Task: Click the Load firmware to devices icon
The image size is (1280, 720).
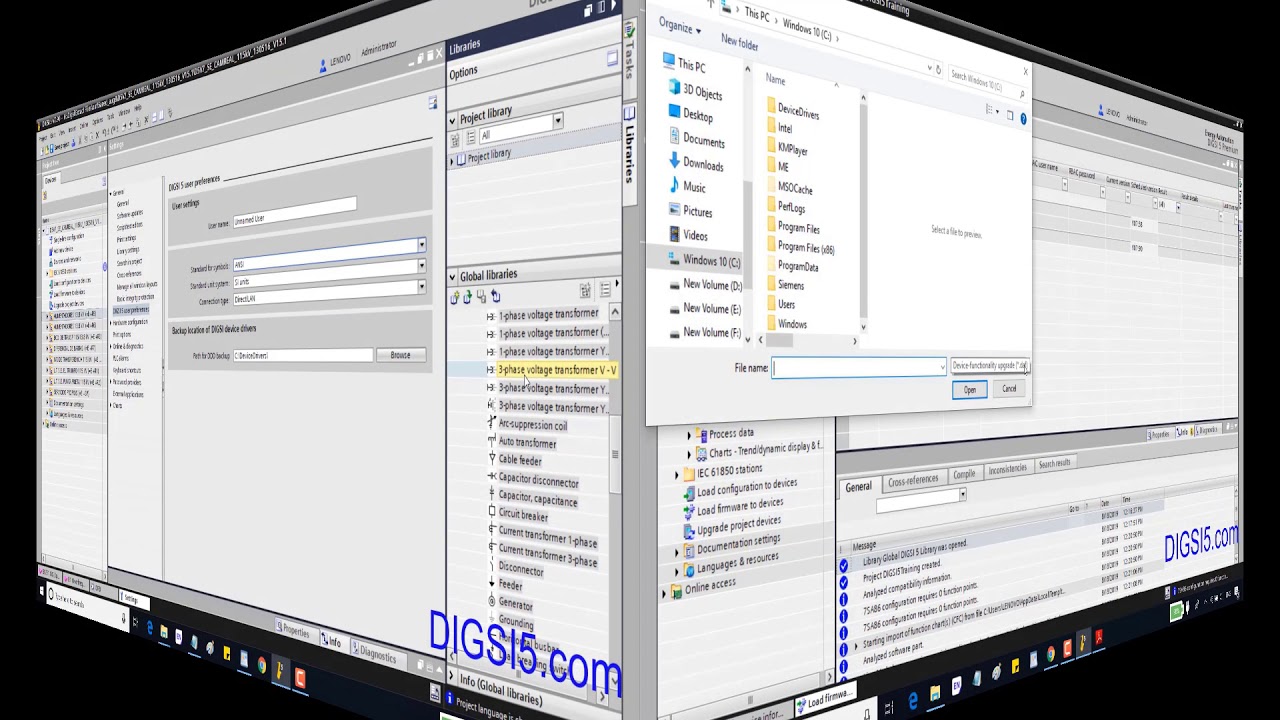Action: [x=688, y=511]
